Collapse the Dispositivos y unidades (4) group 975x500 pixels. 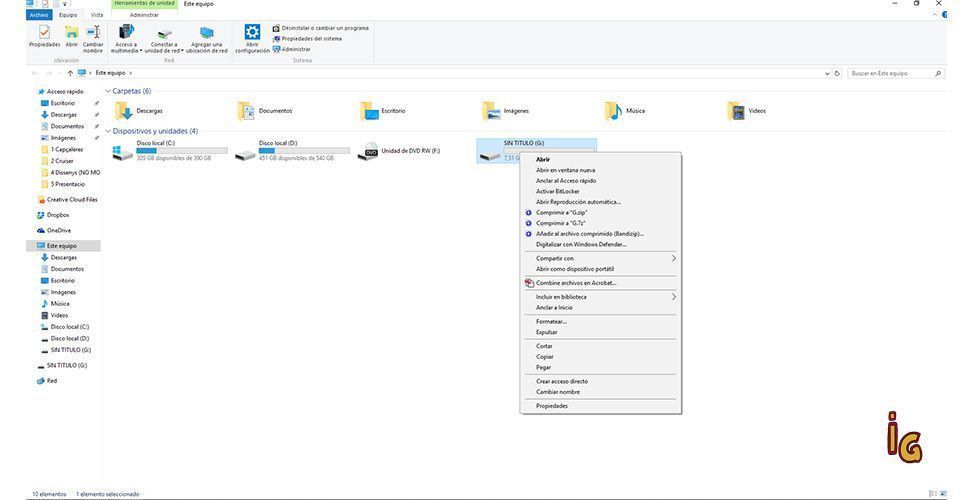pos(108,132)
